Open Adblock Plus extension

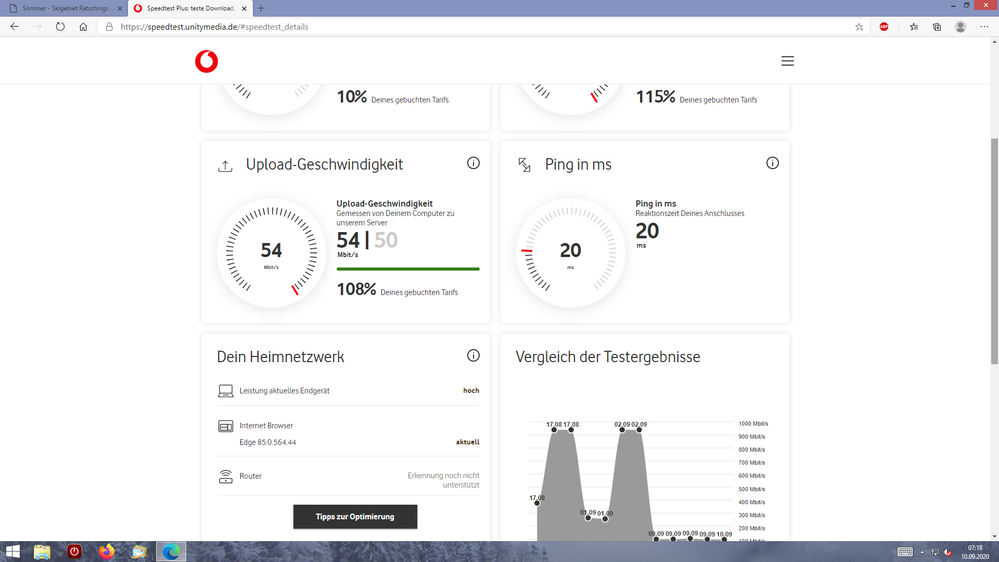click(884, 27)
